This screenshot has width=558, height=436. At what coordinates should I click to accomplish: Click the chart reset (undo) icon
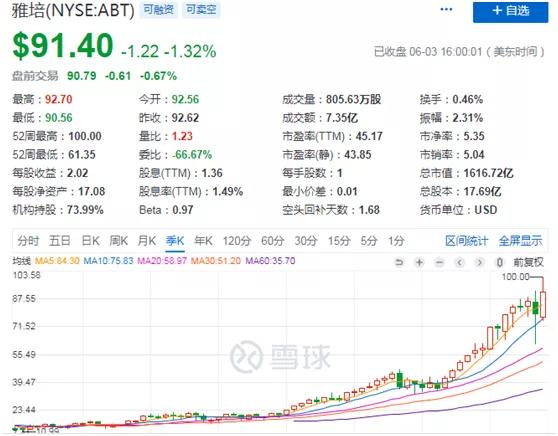click(399, 263)
